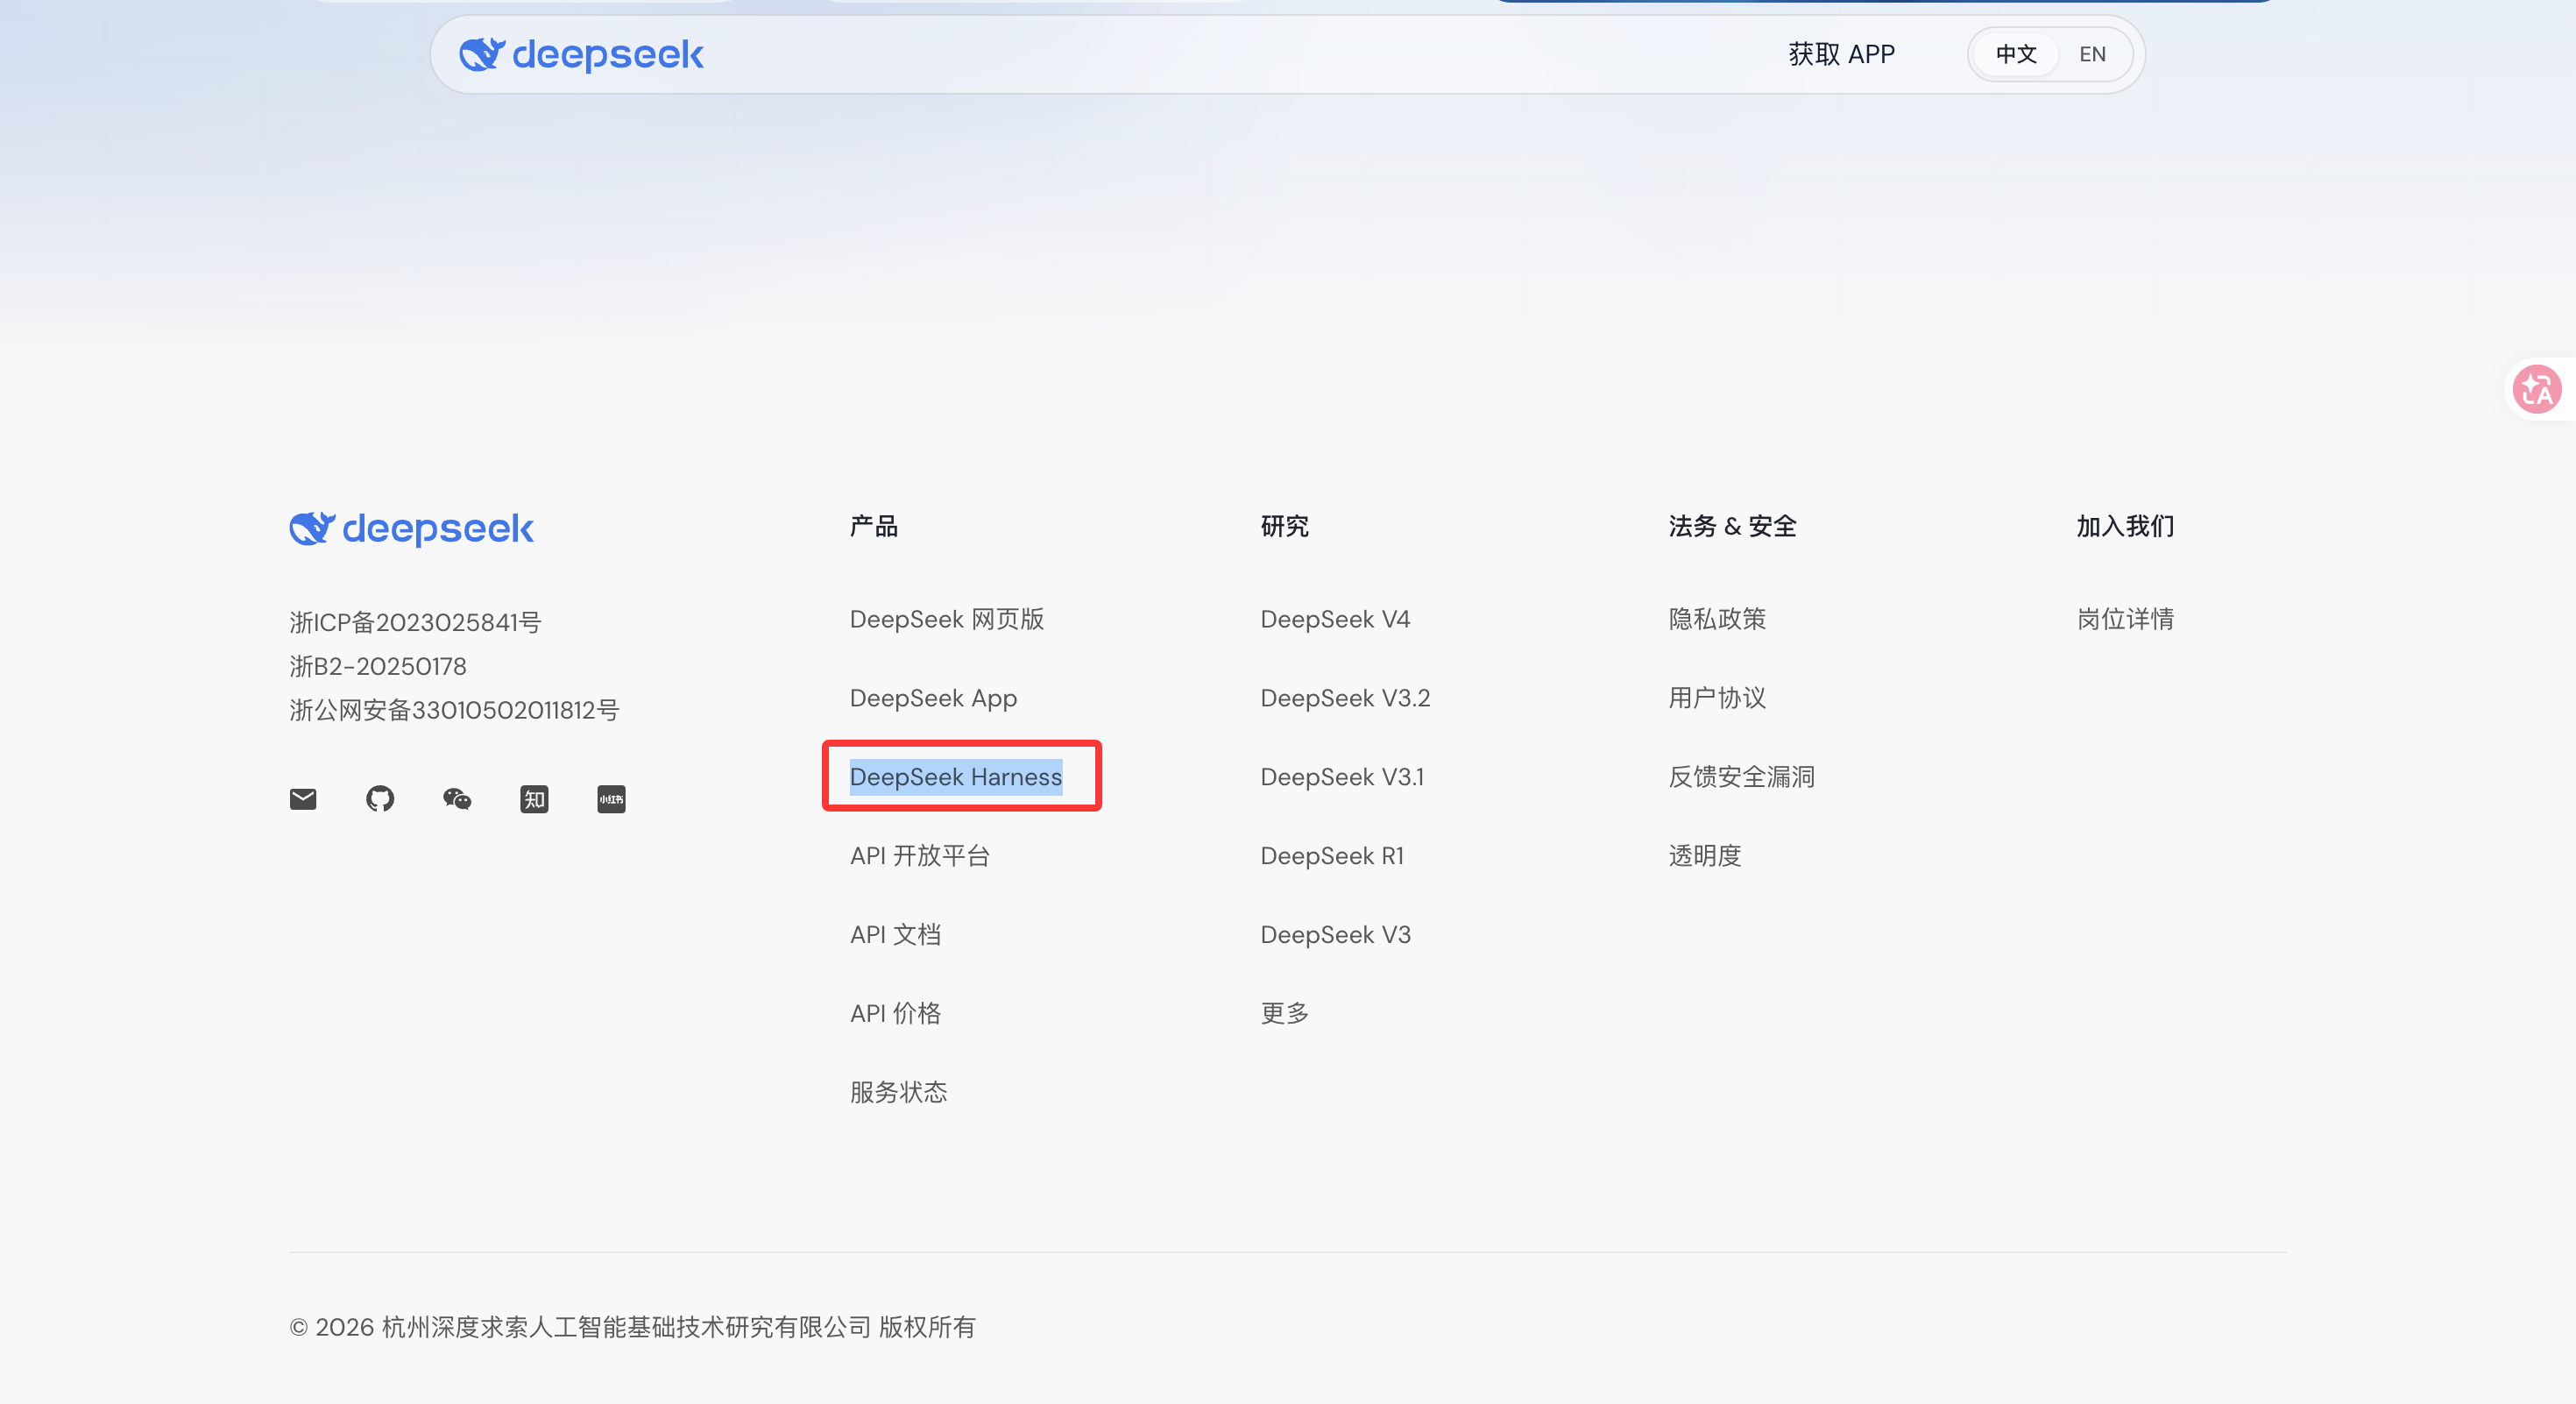The width and height of the screenshot is (2576, 1404).
Task: Open the Xiaohongshu icon link
Action: tap(611, 799)
